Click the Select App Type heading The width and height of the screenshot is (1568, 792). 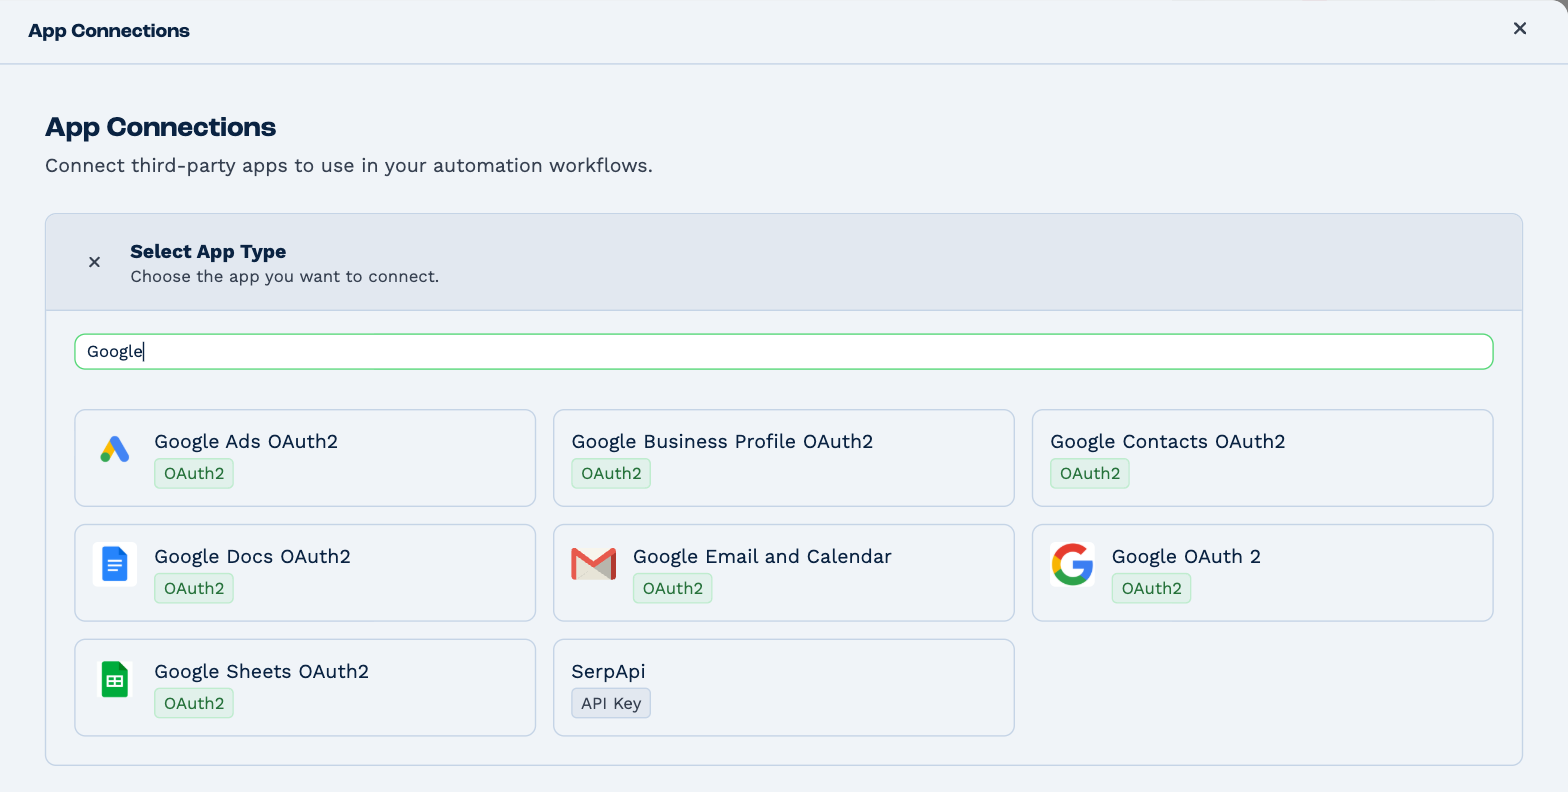pyautogui.click(x=208, y=251)
